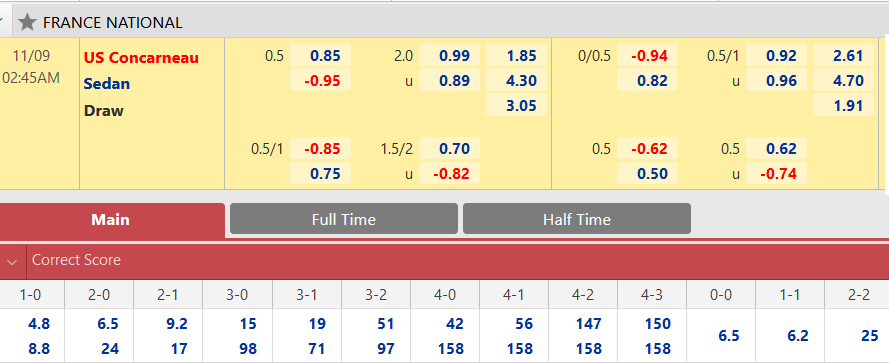The width and height of the screenshot is (889, 363).
Task: Select the Main tab
Action: coord(111,220)
